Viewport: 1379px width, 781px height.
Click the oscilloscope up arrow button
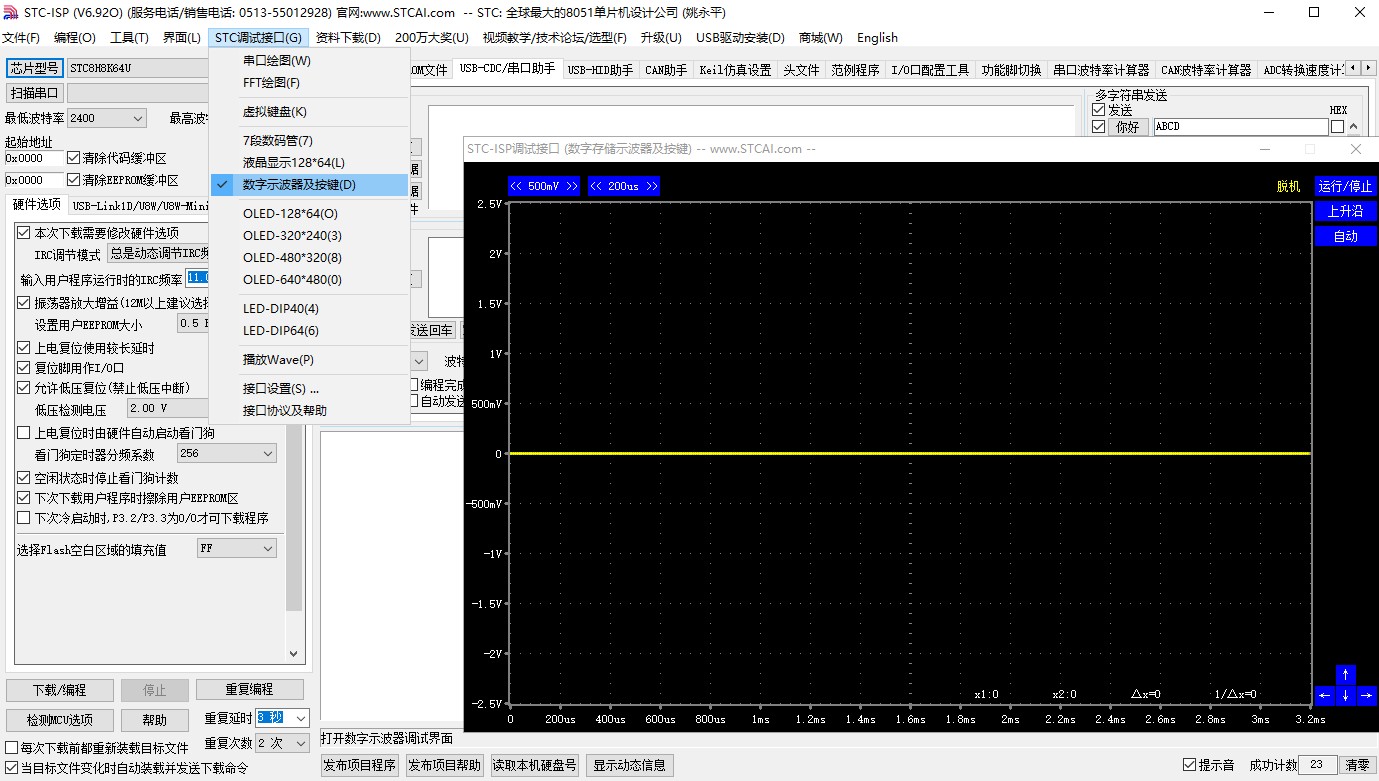click(1346, 675)
